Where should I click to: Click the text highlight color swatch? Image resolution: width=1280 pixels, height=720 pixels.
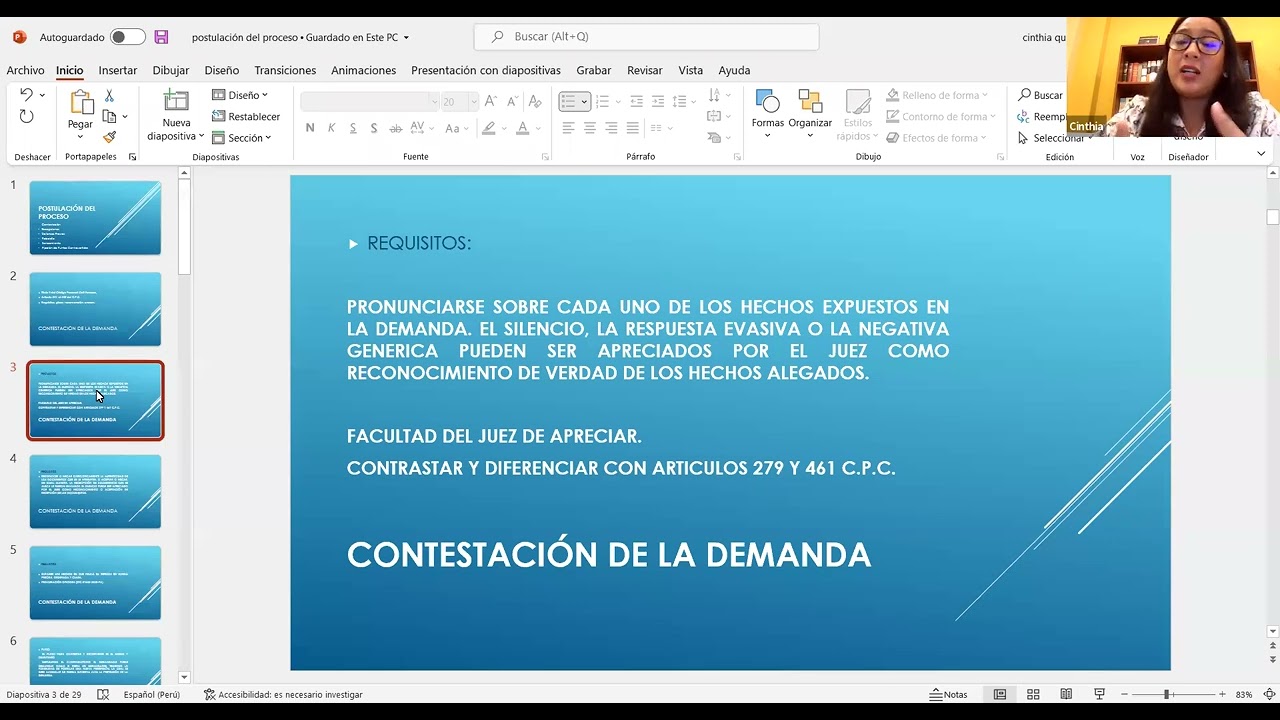[488, 128]
